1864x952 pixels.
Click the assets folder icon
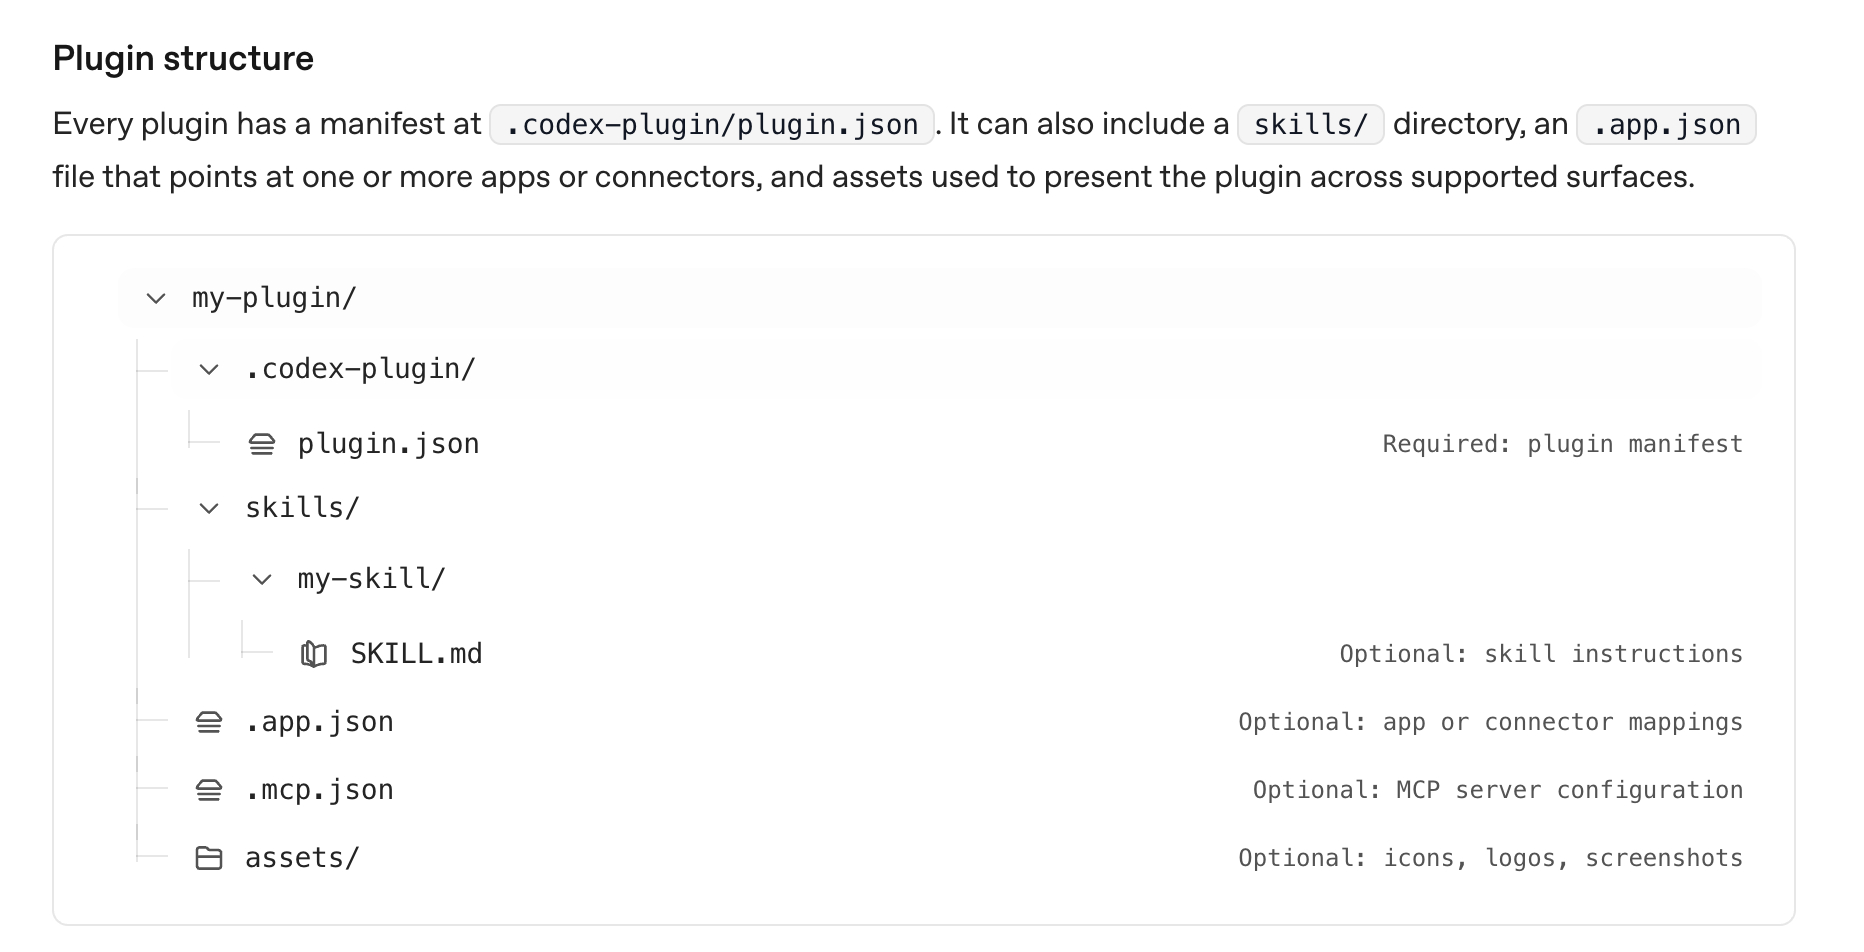[209, 858]
